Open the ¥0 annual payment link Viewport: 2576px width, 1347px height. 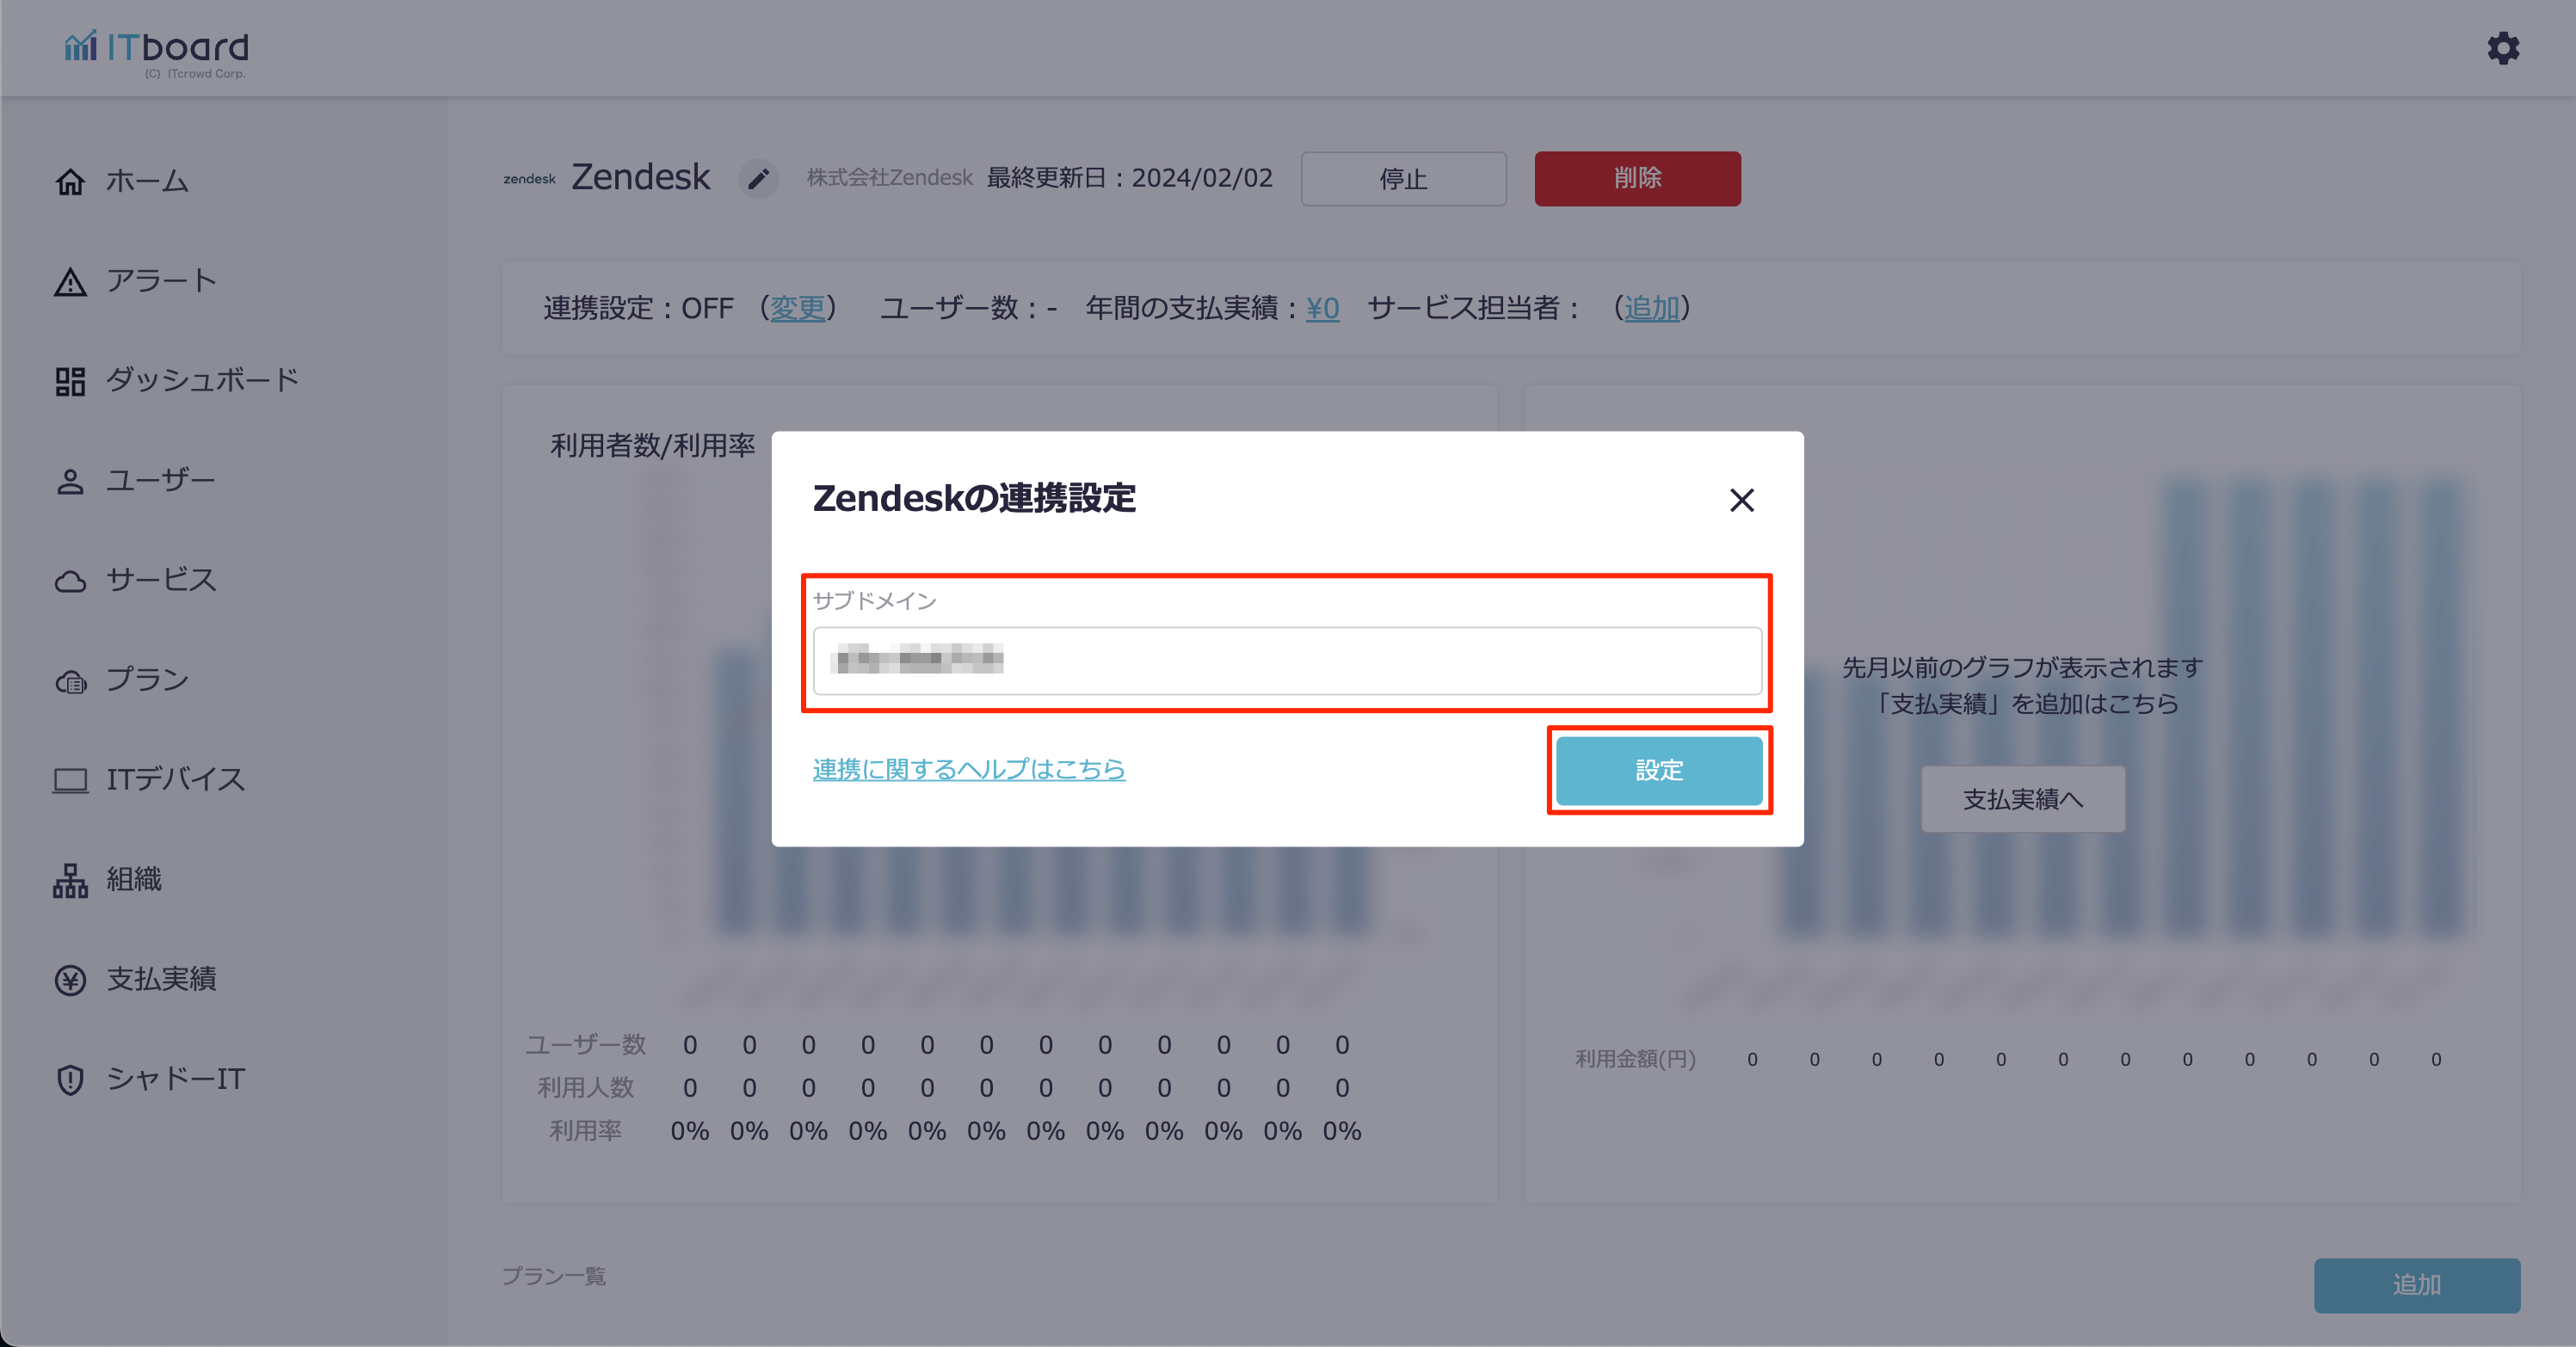pyautogui.click(x=1322, y=308)
